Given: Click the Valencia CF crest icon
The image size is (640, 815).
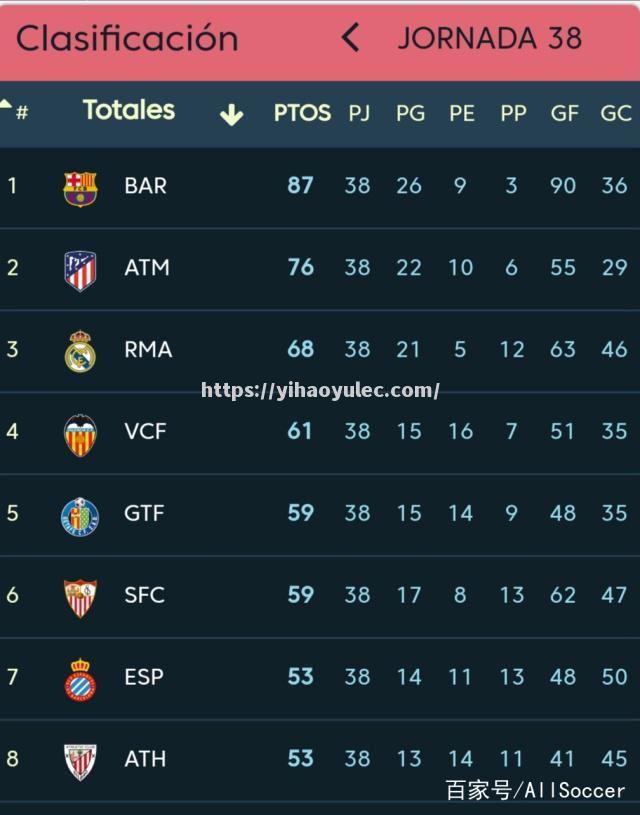Looking at the screenshot, I should pos(80,435).
